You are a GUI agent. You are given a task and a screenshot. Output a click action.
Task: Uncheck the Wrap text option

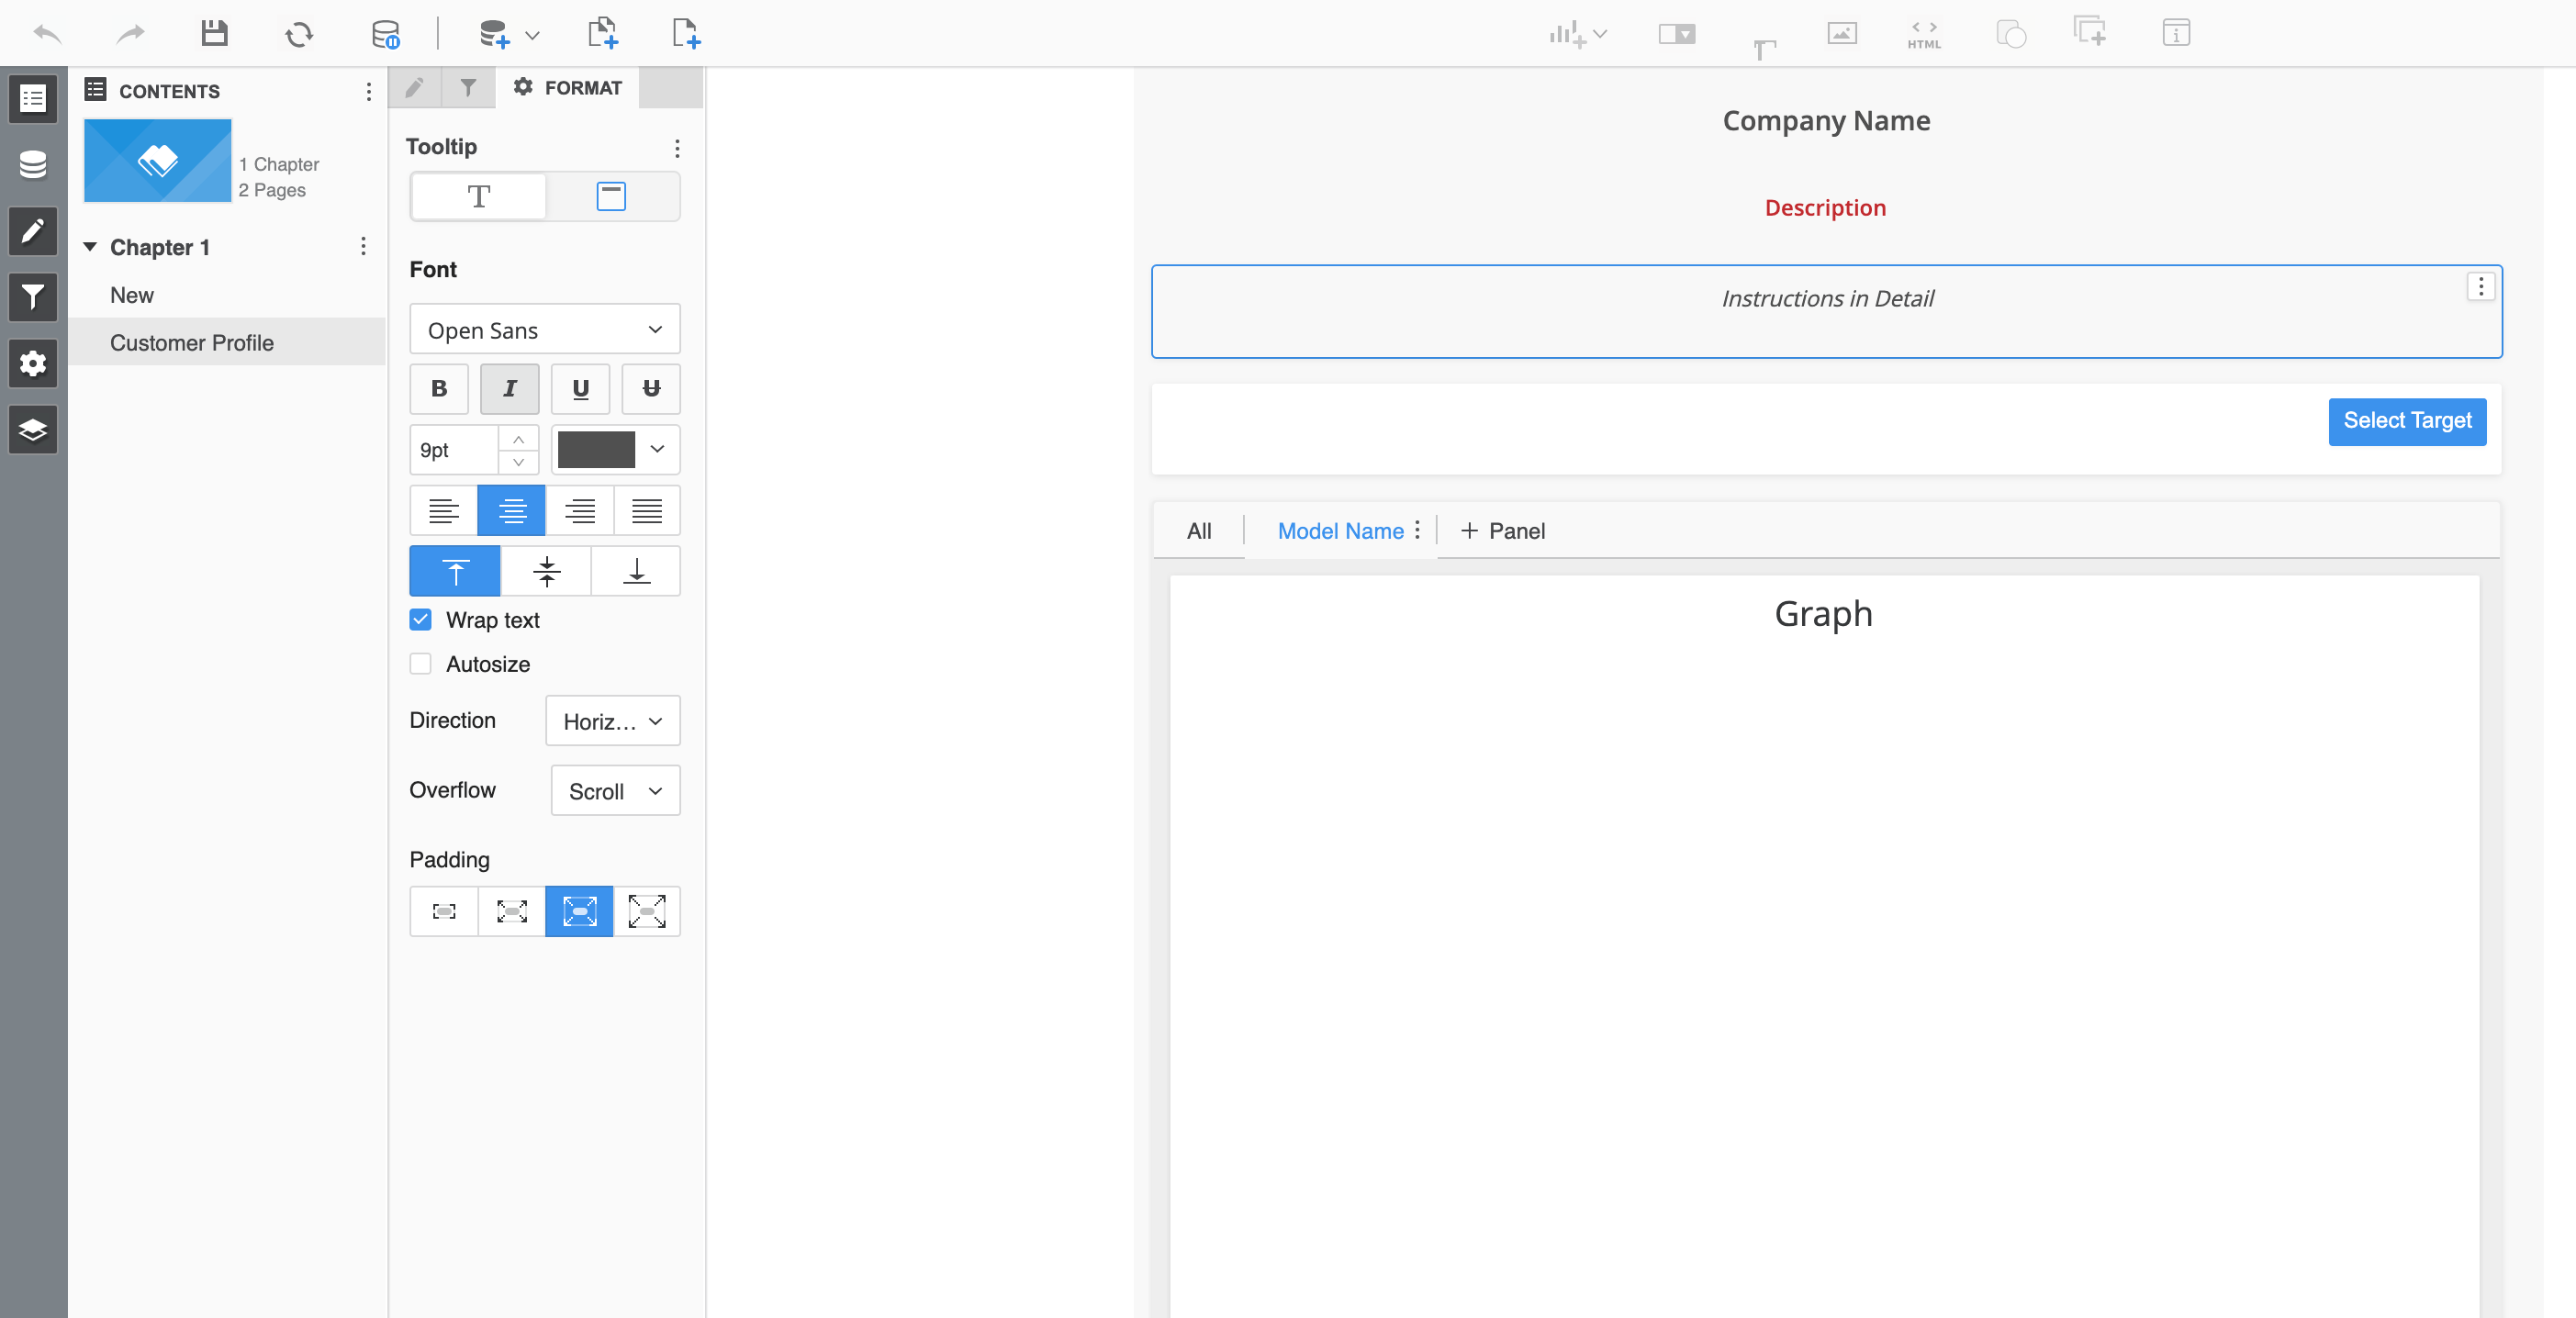[421, 619]
